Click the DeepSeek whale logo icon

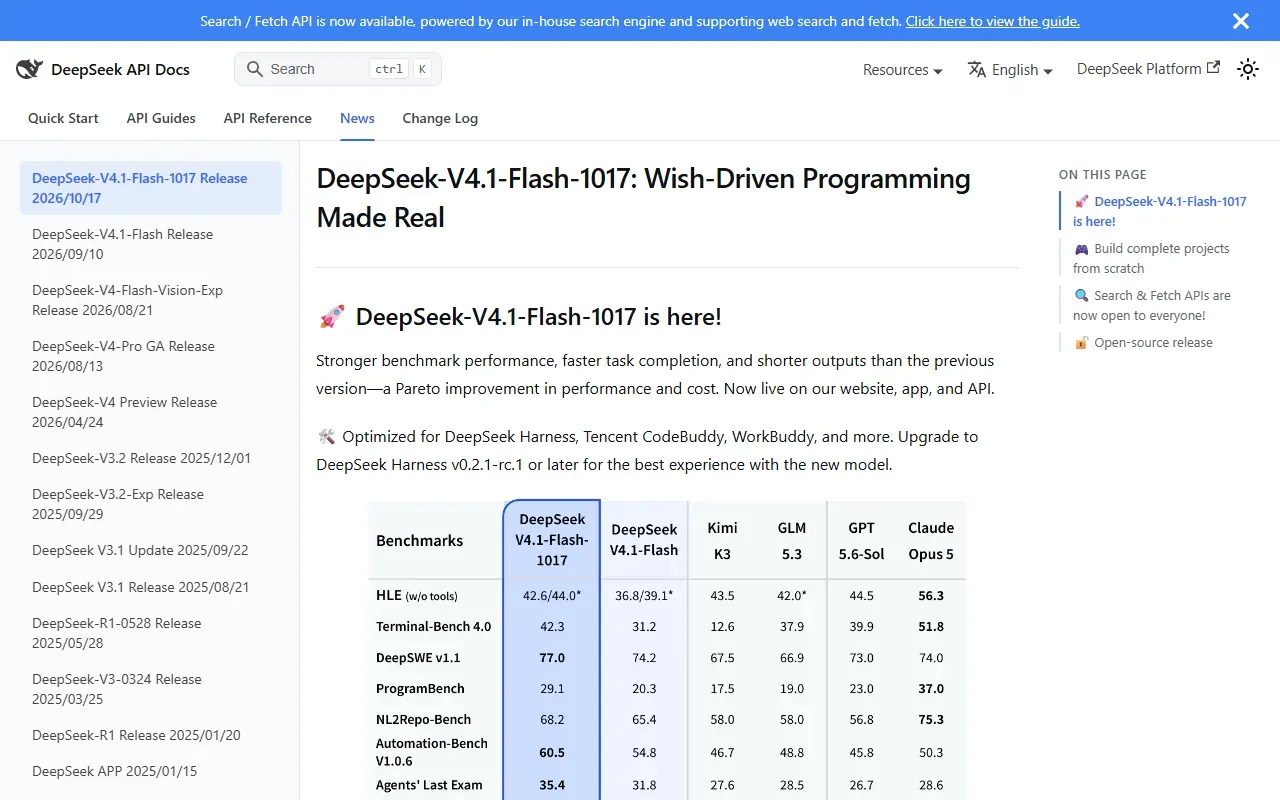(29, 69)
